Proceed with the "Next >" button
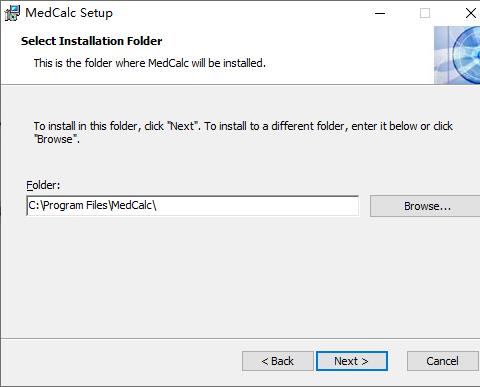This screenshot has width=480, height=387. 351,361
